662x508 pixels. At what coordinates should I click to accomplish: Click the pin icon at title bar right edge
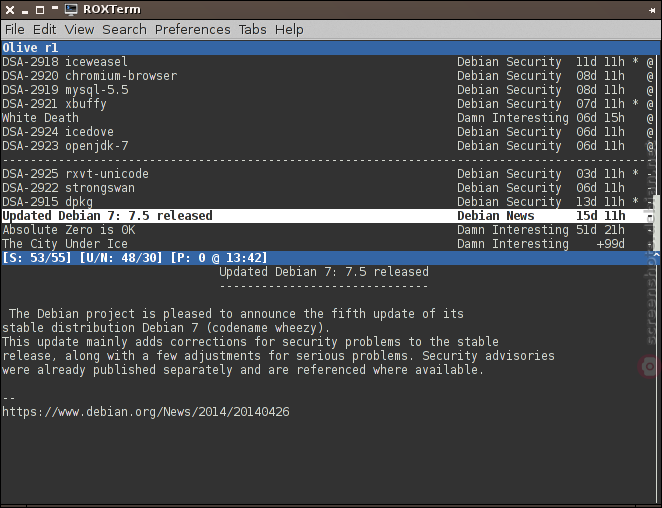click(652, 10)
